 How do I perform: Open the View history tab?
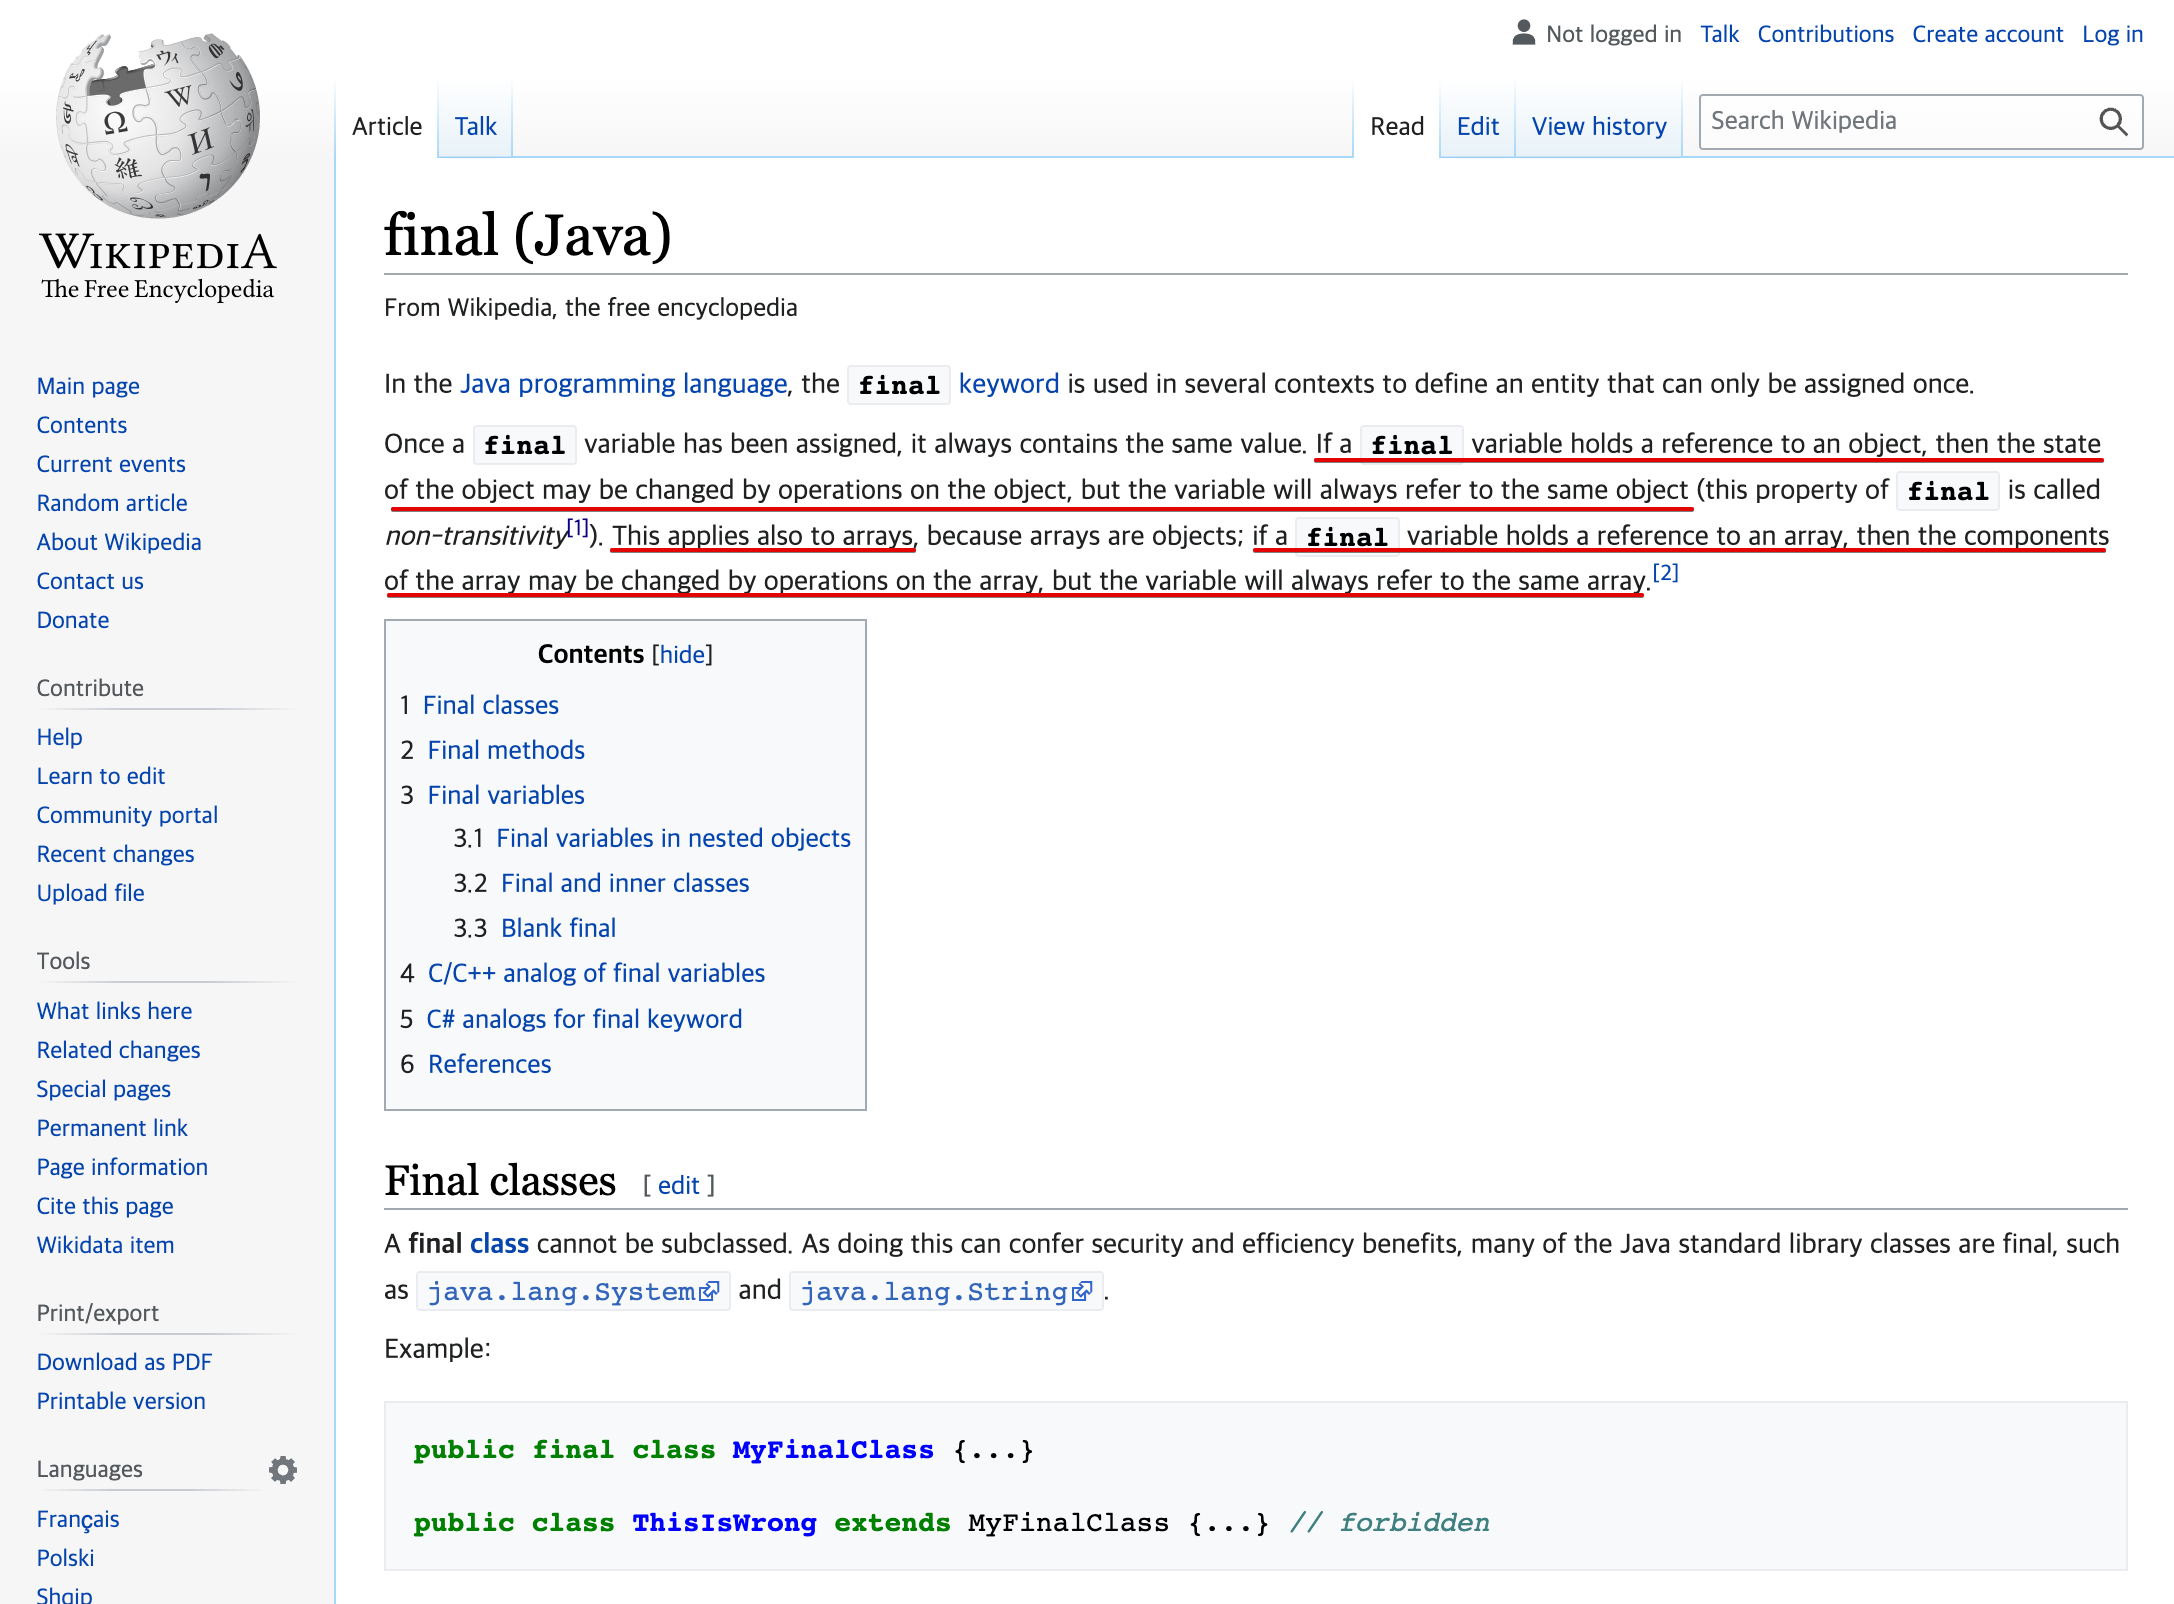click(x=1598, y=126)
